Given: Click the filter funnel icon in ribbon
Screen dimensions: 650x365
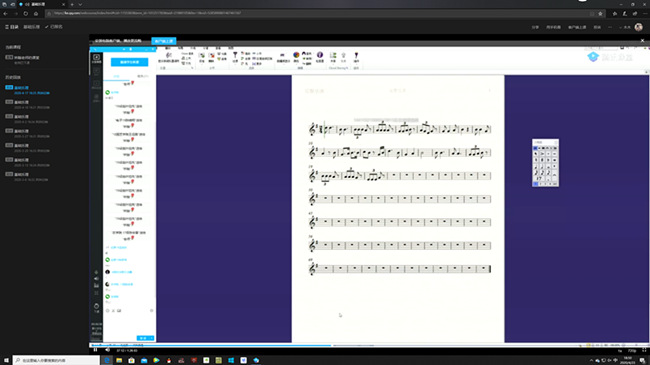Looking at the screenshot, I should [235, 55].
